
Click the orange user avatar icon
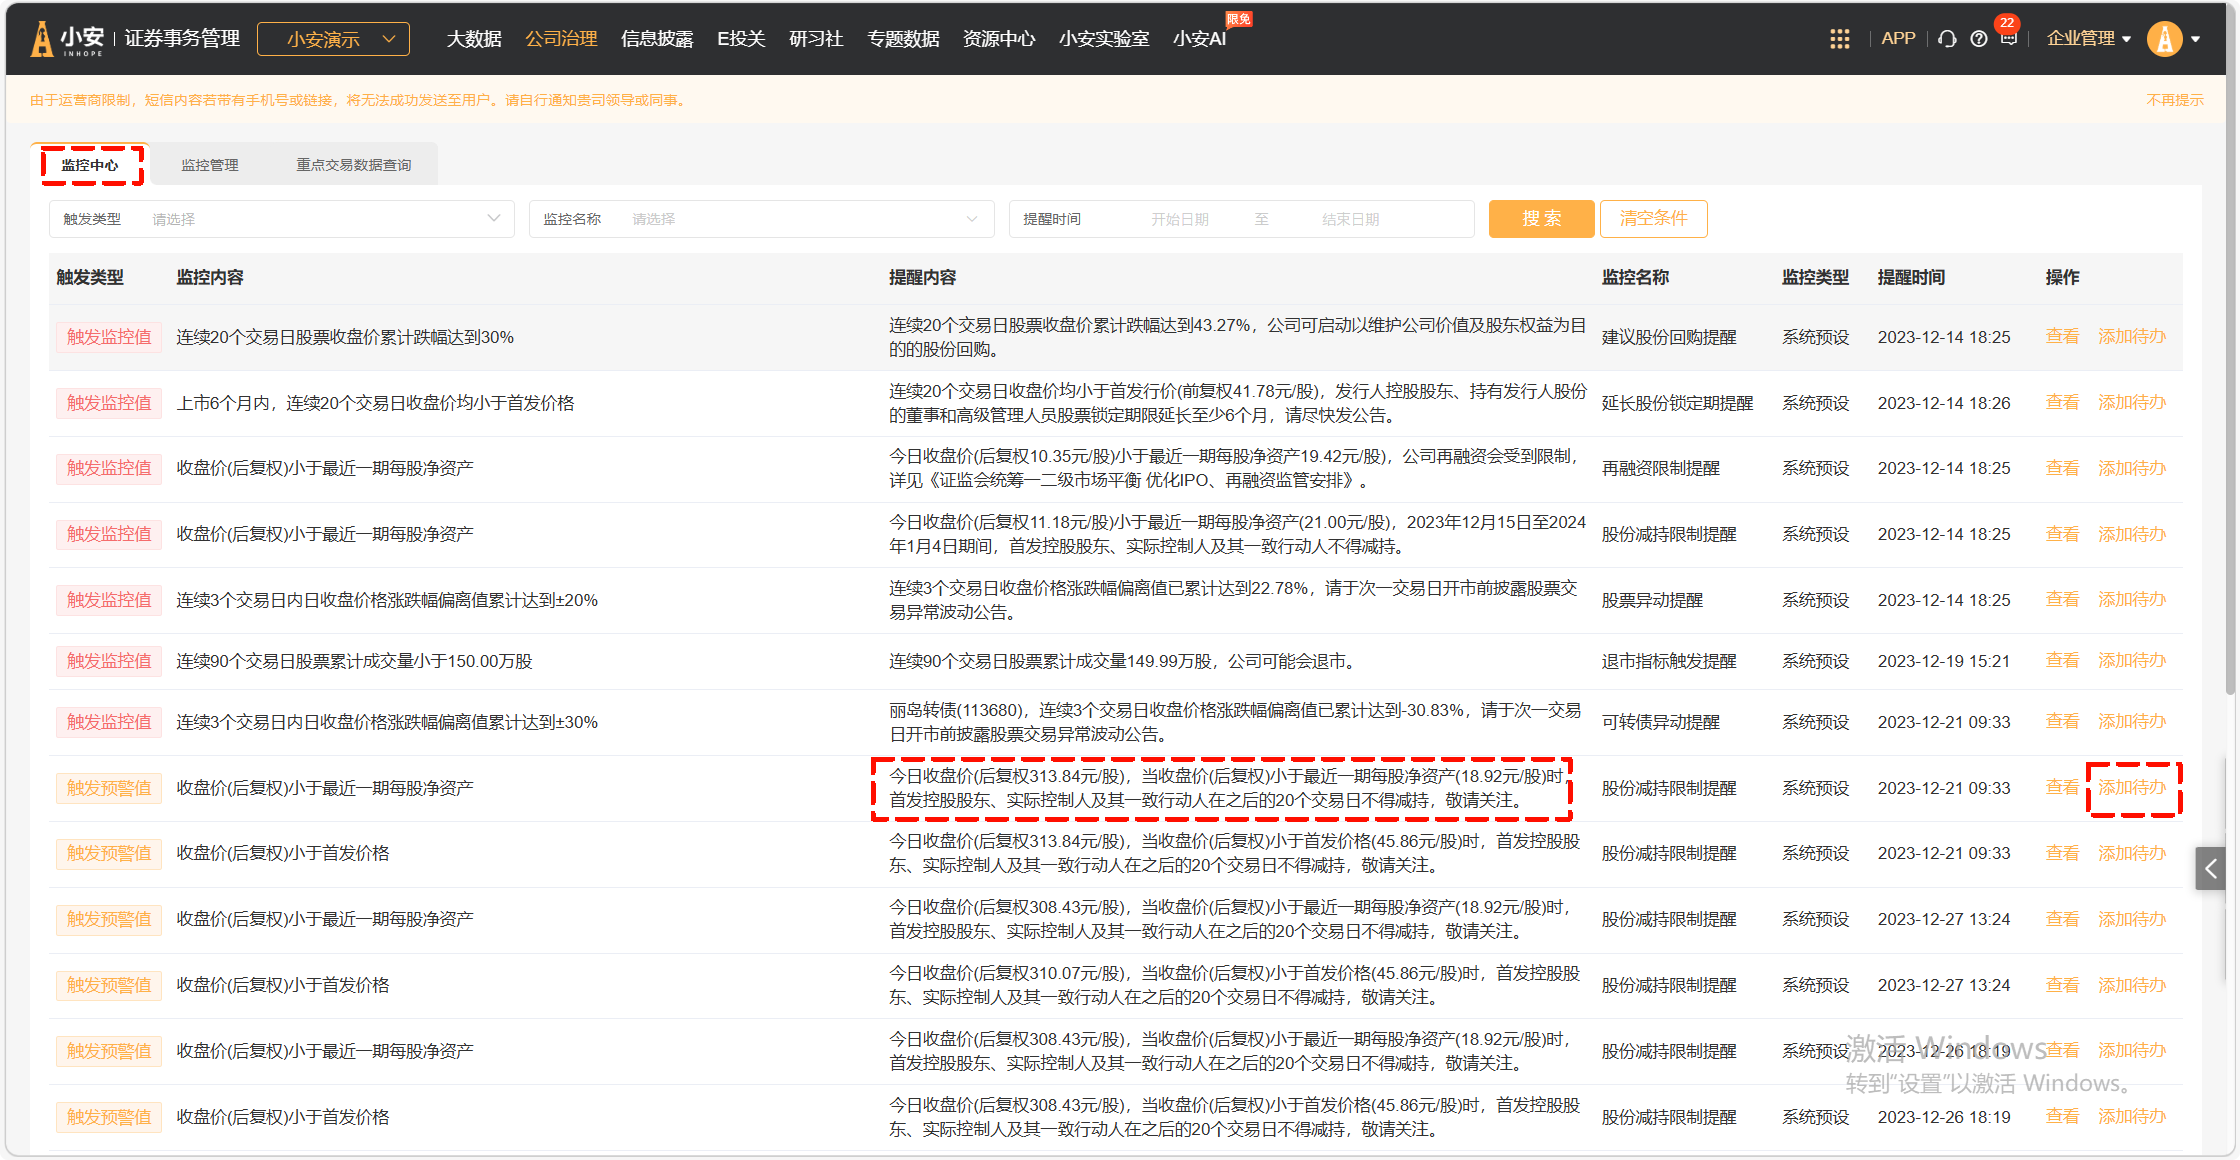[x=2164, y=39]
